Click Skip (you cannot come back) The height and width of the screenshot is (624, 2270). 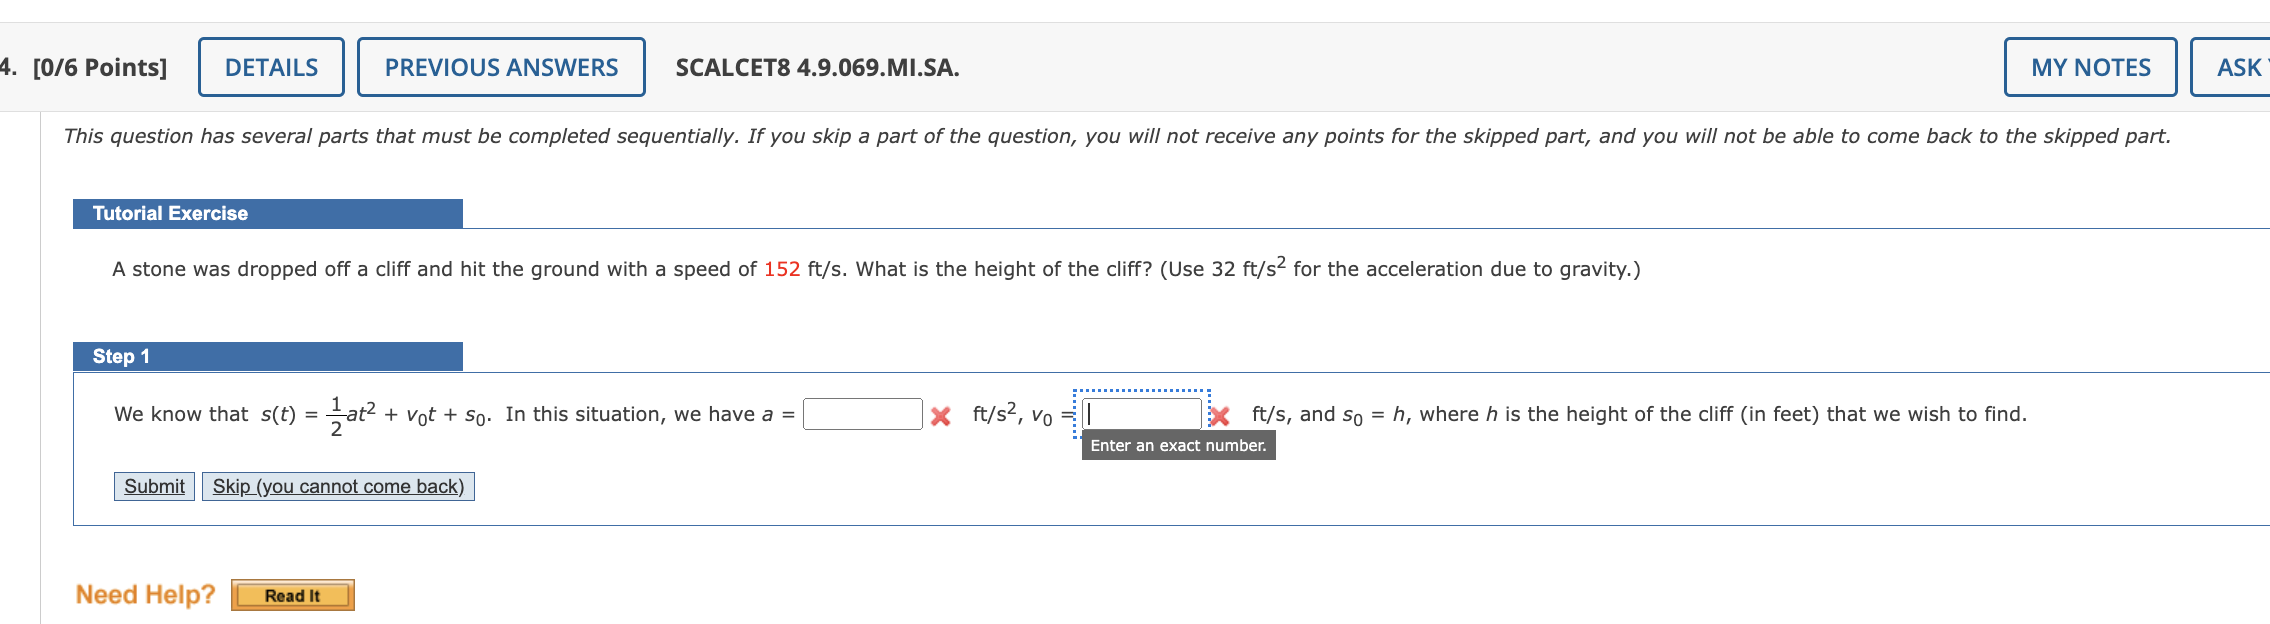338,487
